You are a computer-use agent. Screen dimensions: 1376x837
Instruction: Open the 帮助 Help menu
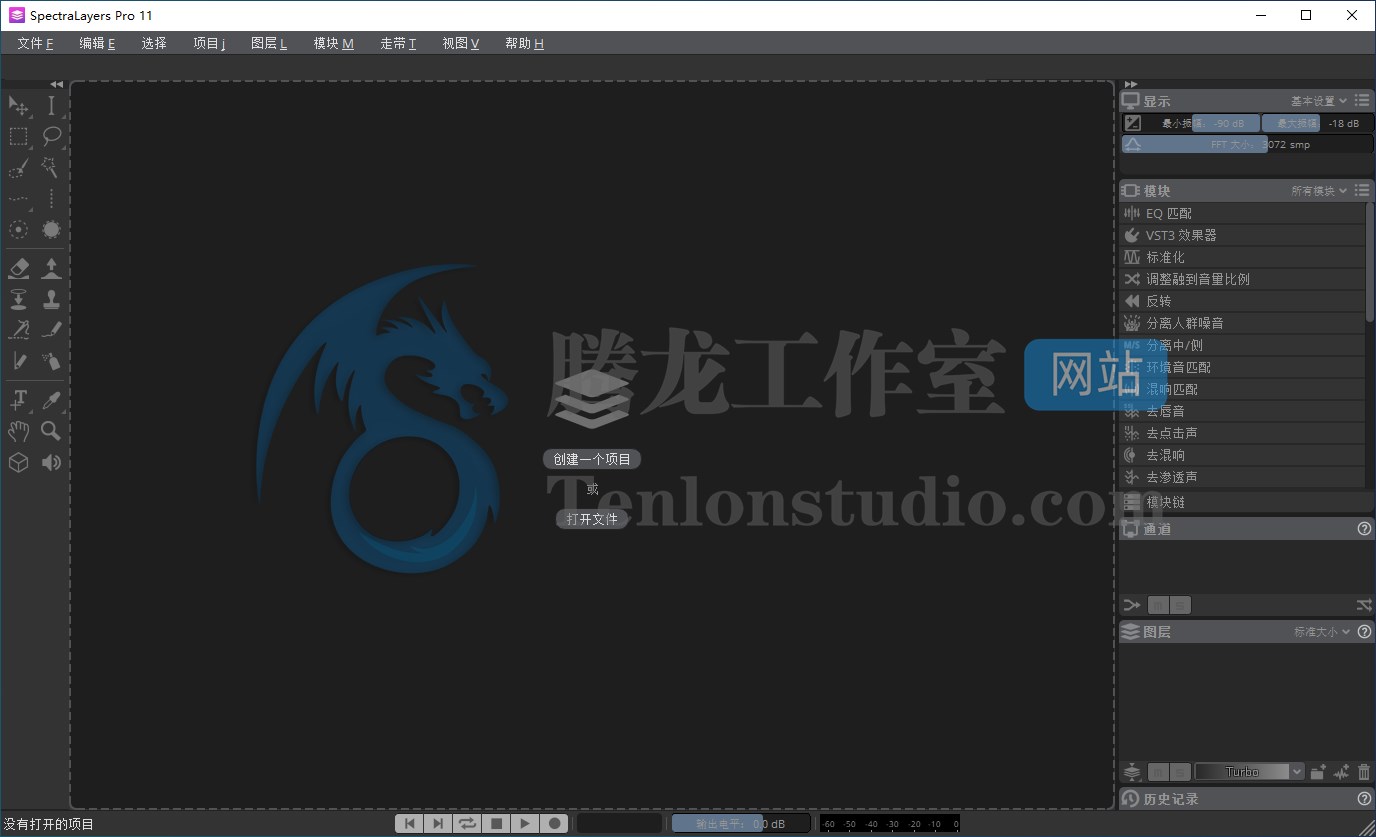[524, 43]
